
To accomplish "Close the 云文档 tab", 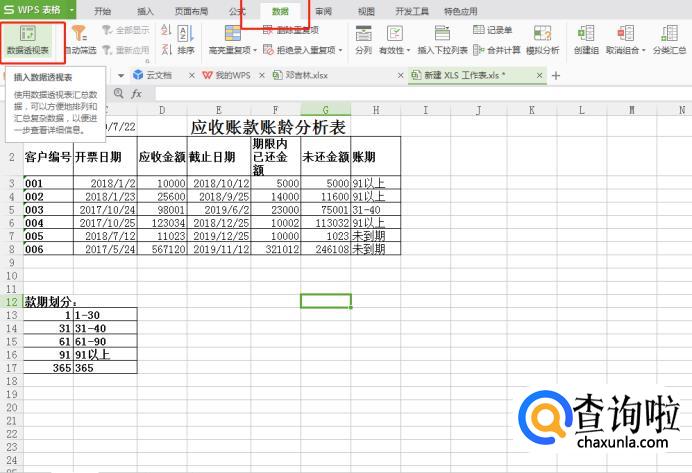I will [x=192, y=75].
